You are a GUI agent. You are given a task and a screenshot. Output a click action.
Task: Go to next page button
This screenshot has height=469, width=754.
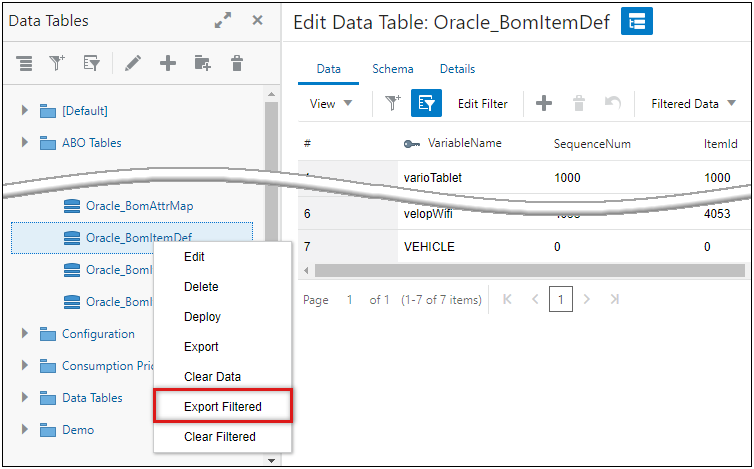point(586,299)
